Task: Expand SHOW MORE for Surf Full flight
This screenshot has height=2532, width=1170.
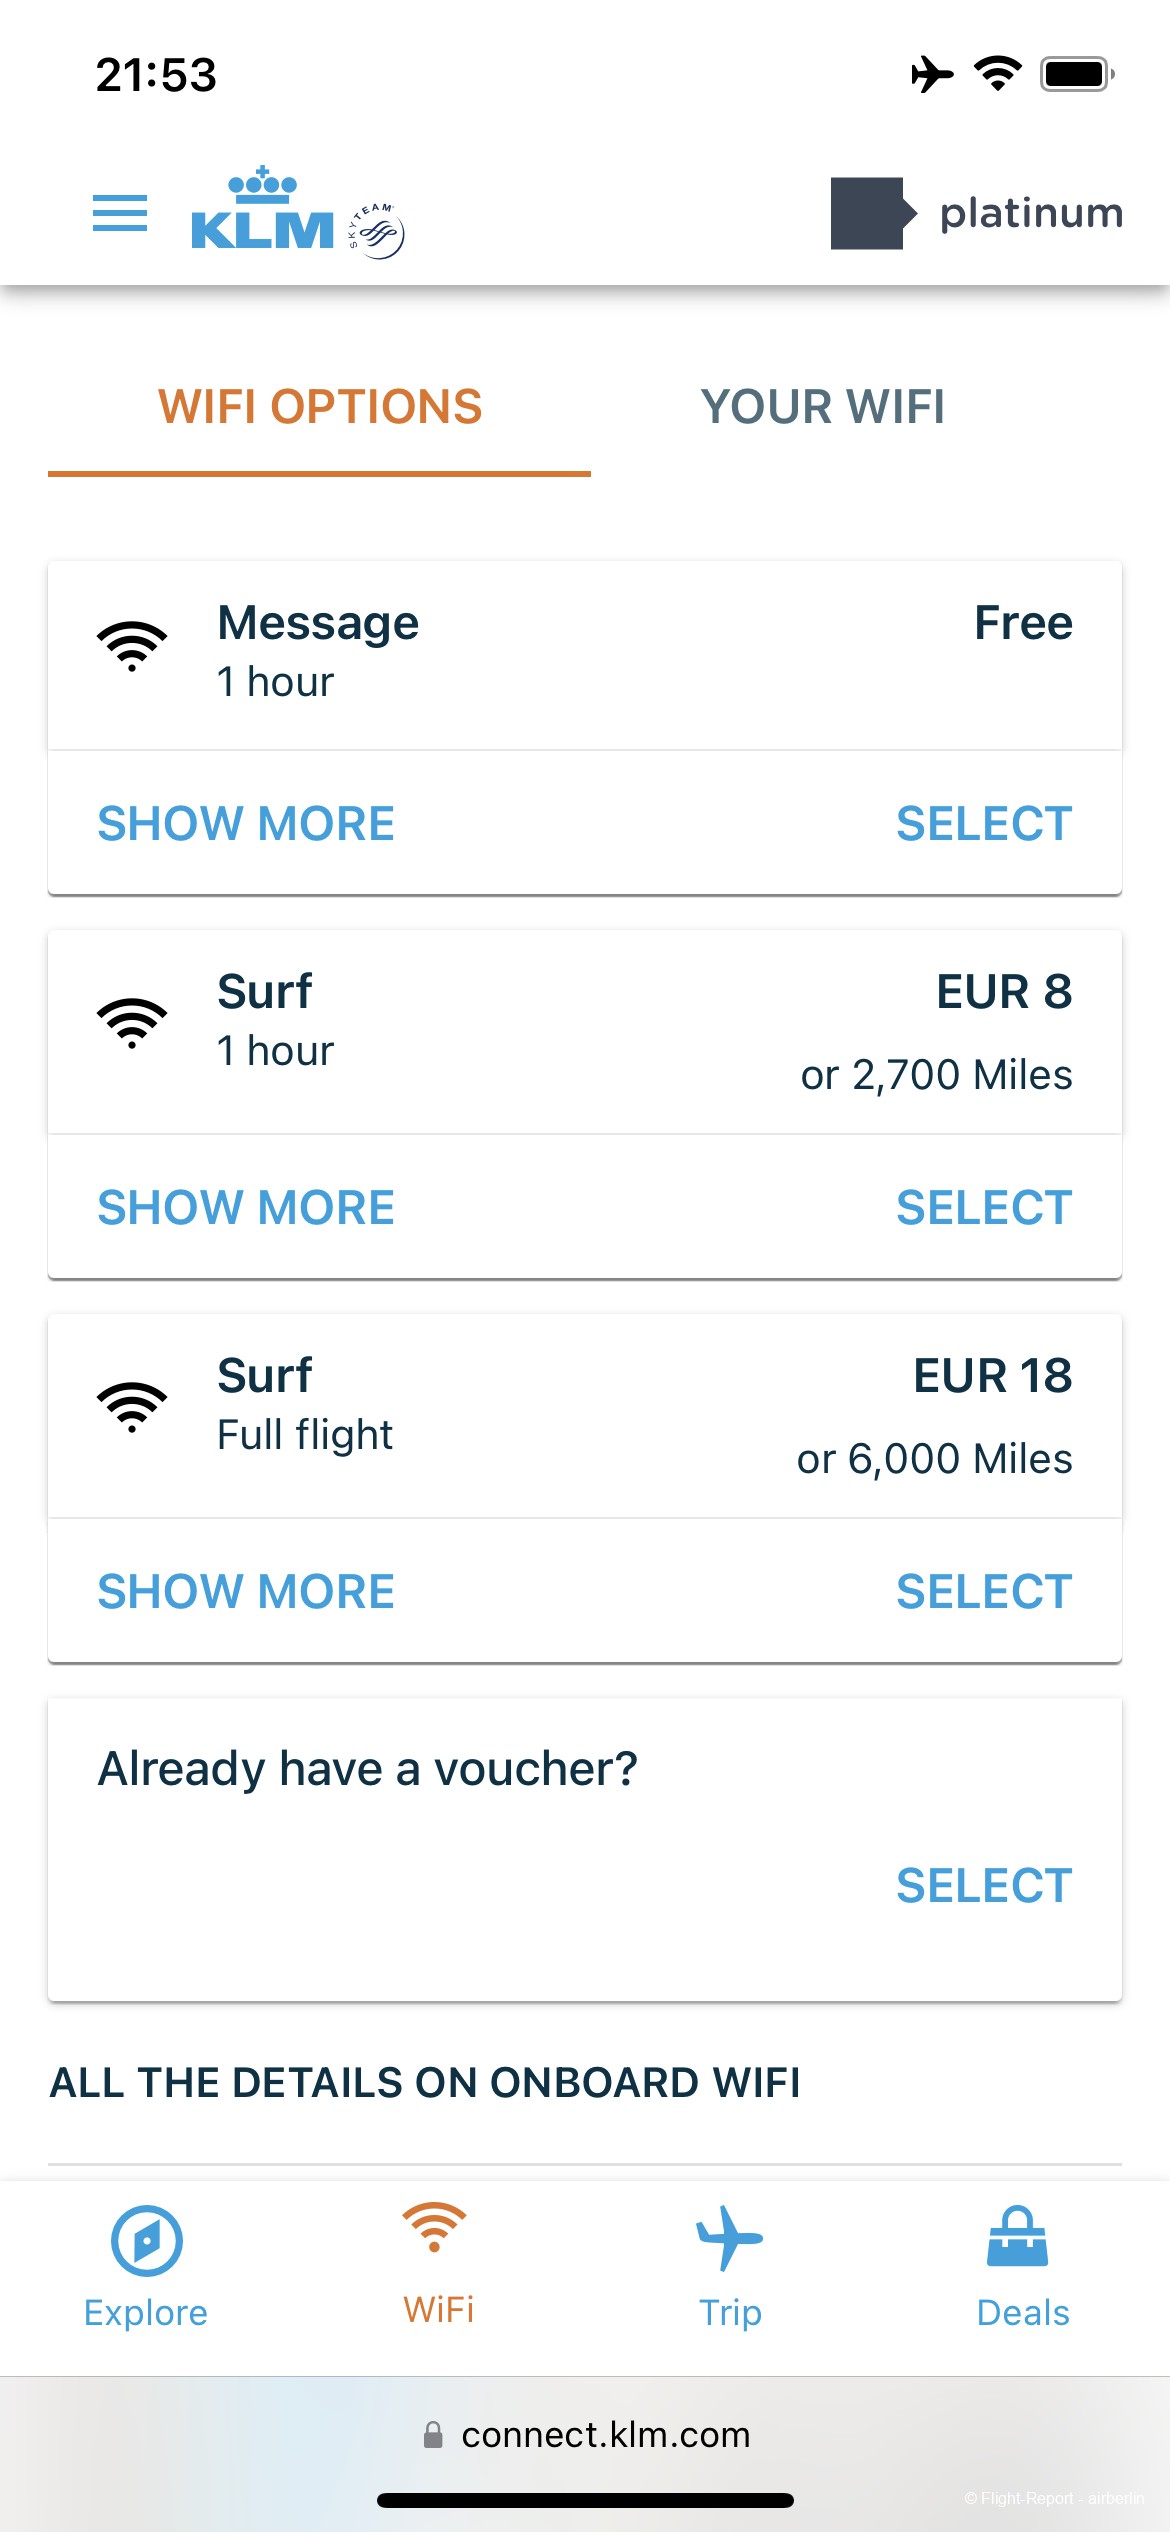Action: pos(246,1592)
